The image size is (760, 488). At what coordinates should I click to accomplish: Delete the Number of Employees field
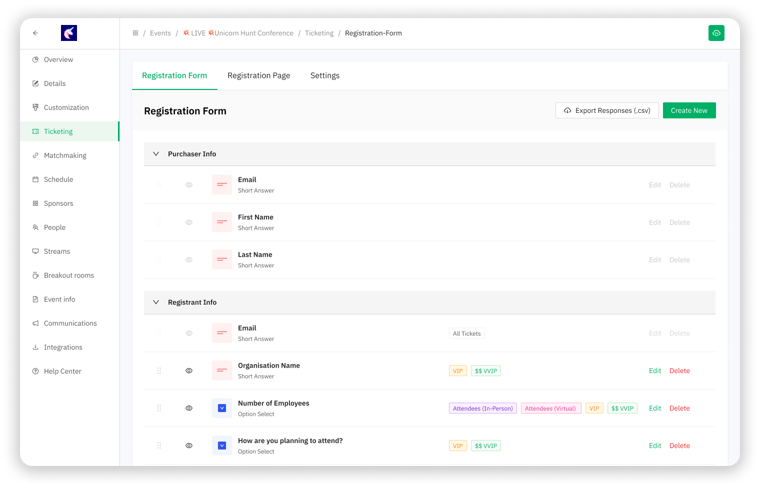click(x=679, y=408)
